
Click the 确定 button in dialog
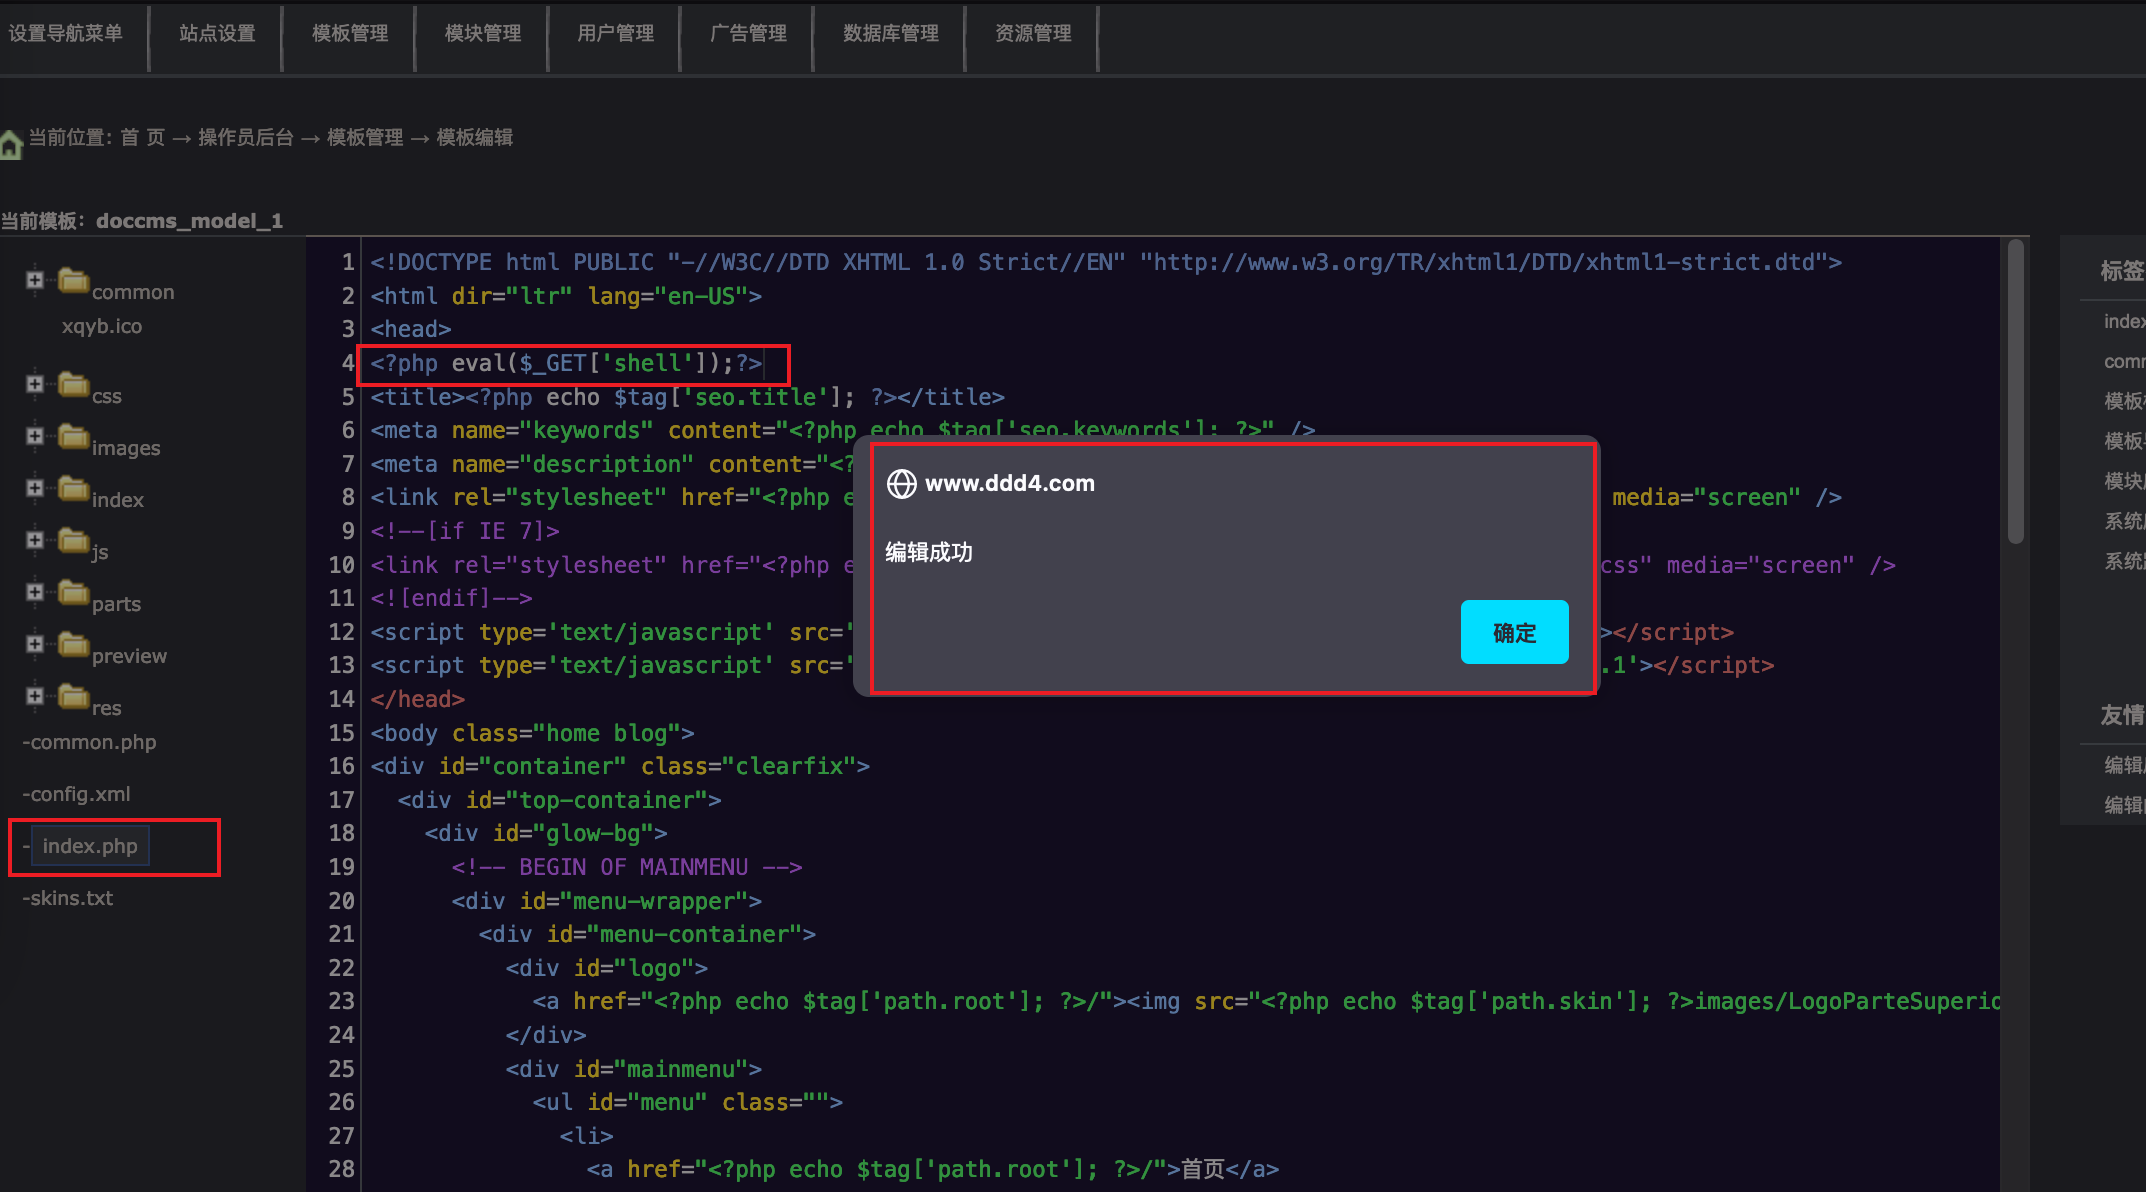(1513, 633)
